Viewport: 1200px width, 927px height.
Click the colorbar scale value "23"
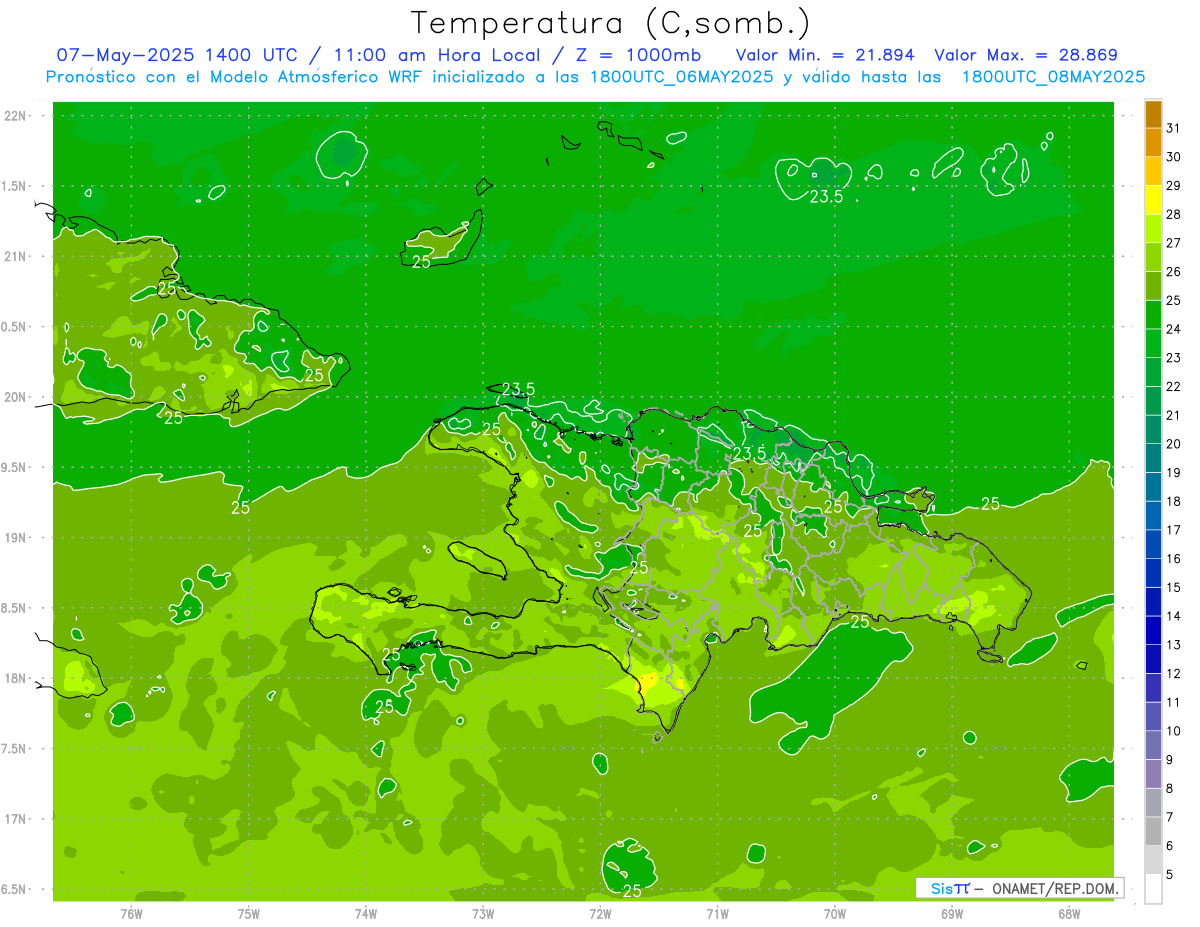click(x=1174, y=357)
